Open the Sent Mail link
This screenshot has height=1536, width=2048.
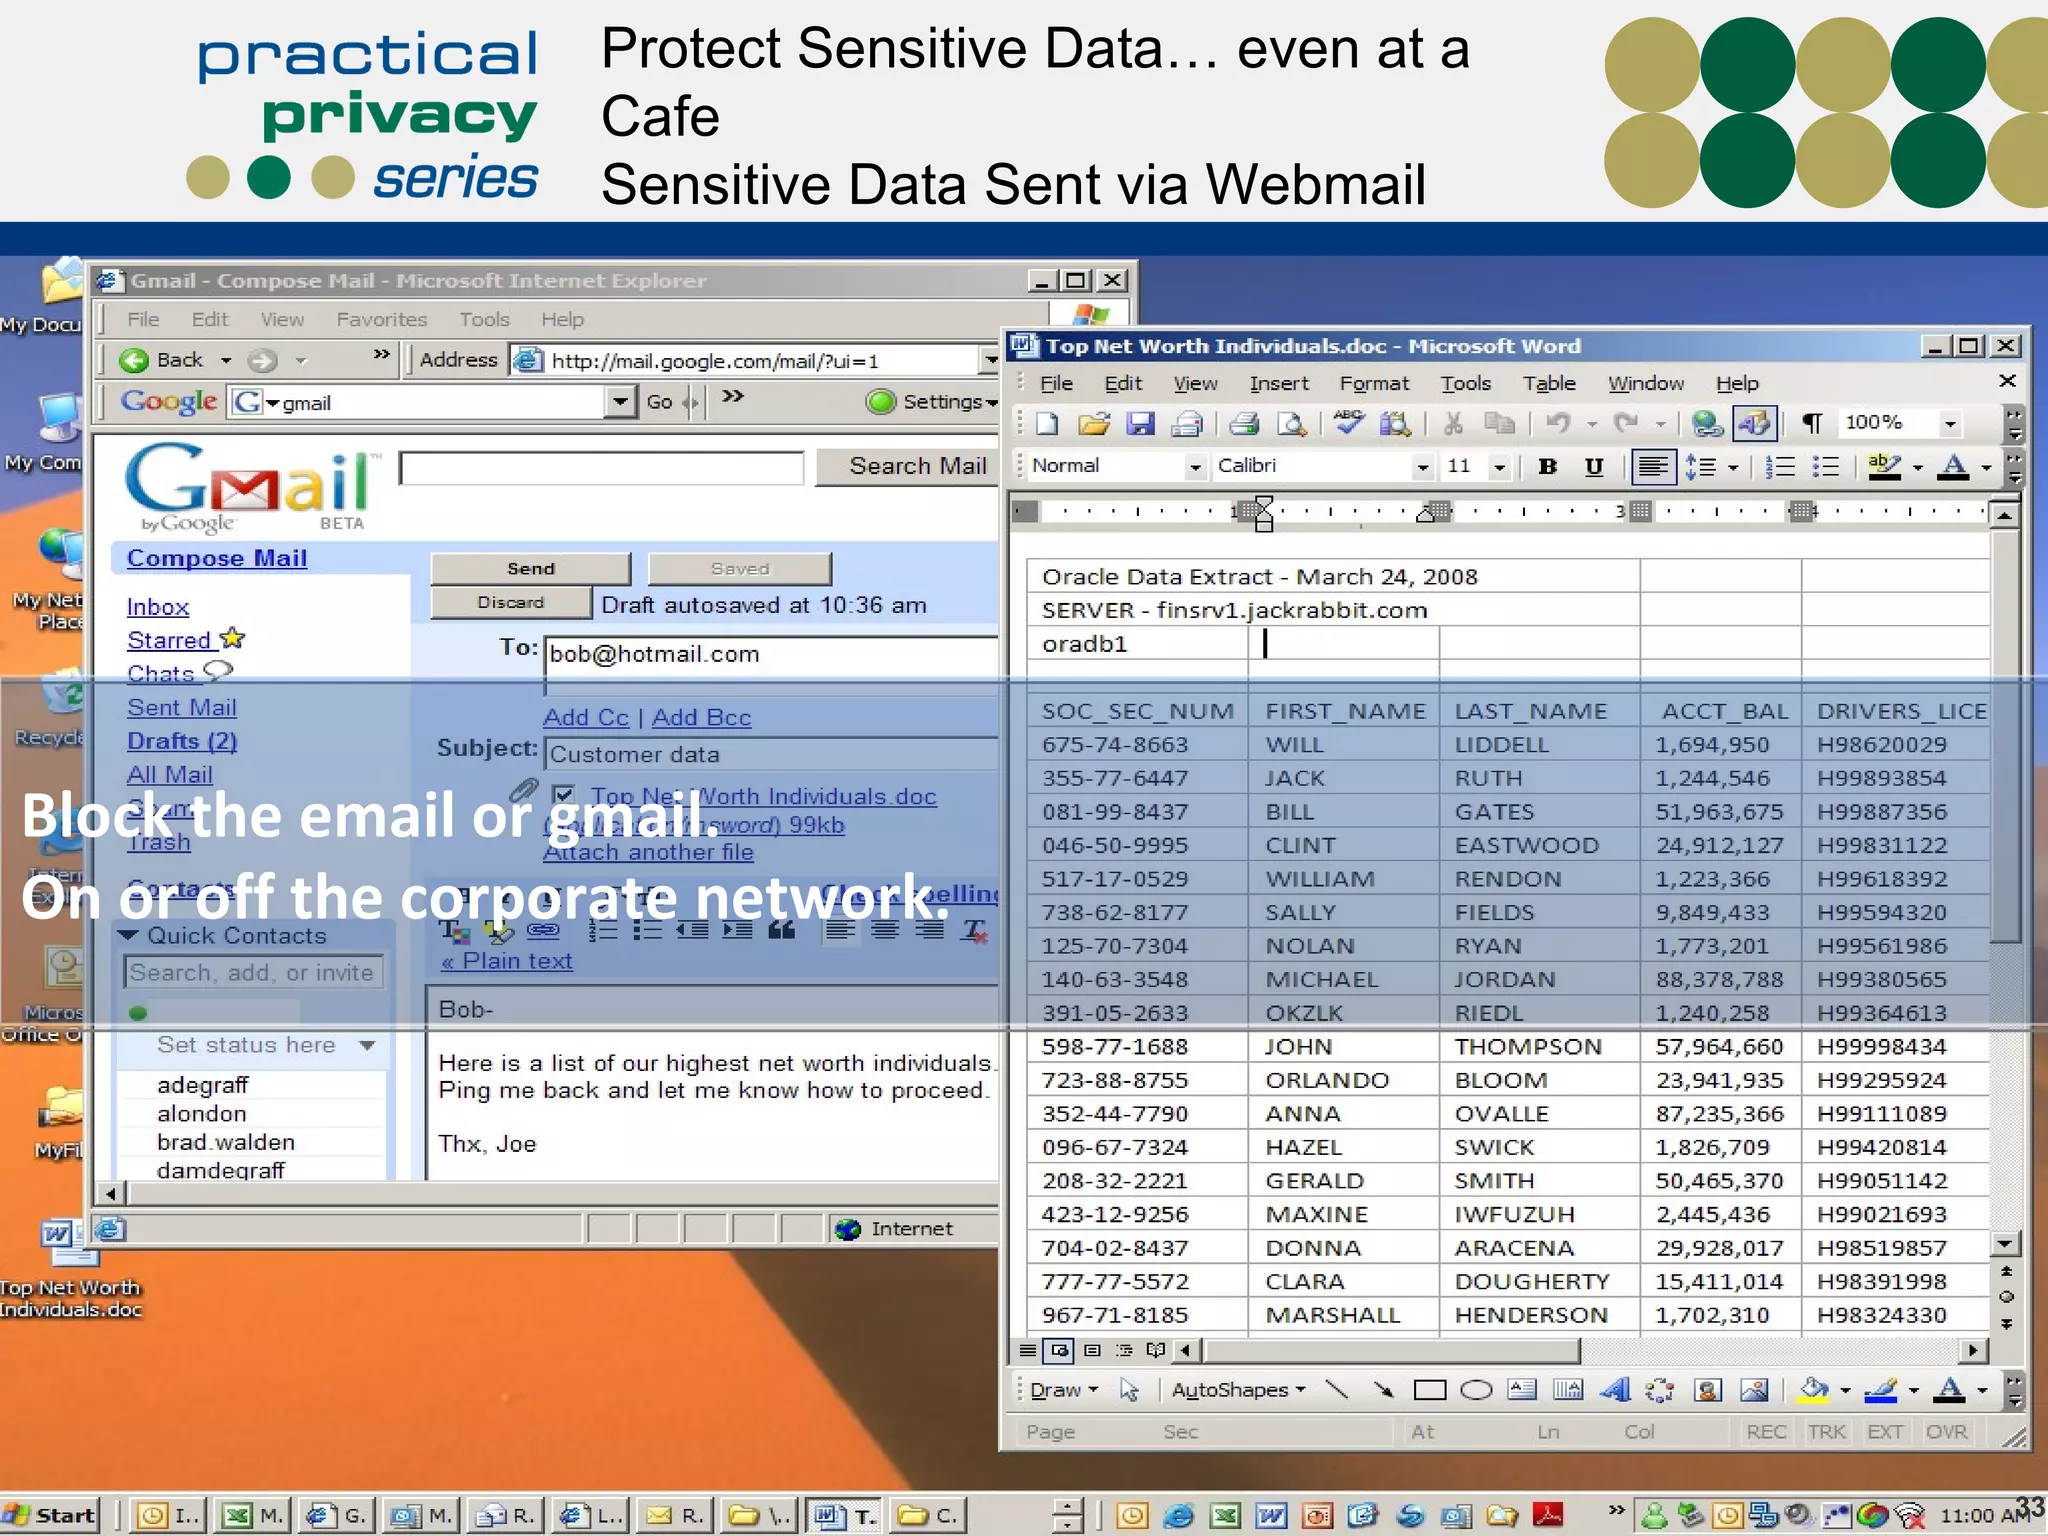tap(181, 708)
